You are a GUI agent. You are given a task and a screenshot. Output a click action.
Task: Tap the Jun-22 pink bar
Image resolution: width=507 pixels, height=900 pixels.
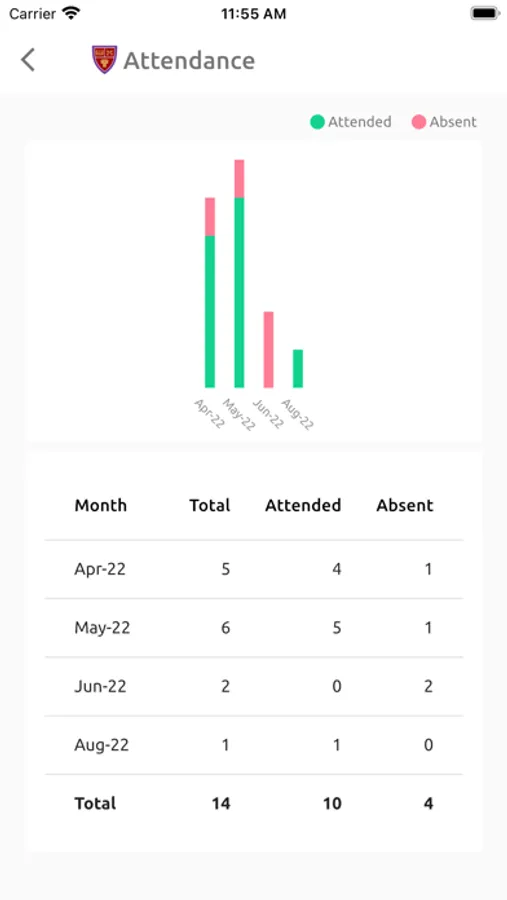coord(269,350)
